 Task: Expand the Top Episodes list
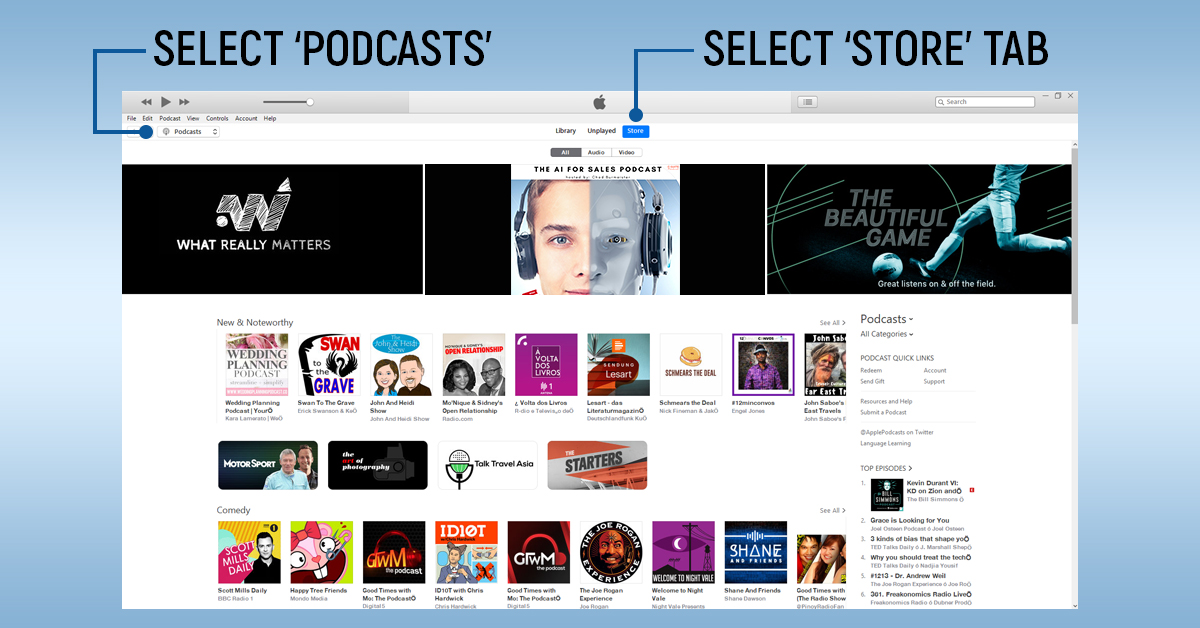(x=886, y=468)
